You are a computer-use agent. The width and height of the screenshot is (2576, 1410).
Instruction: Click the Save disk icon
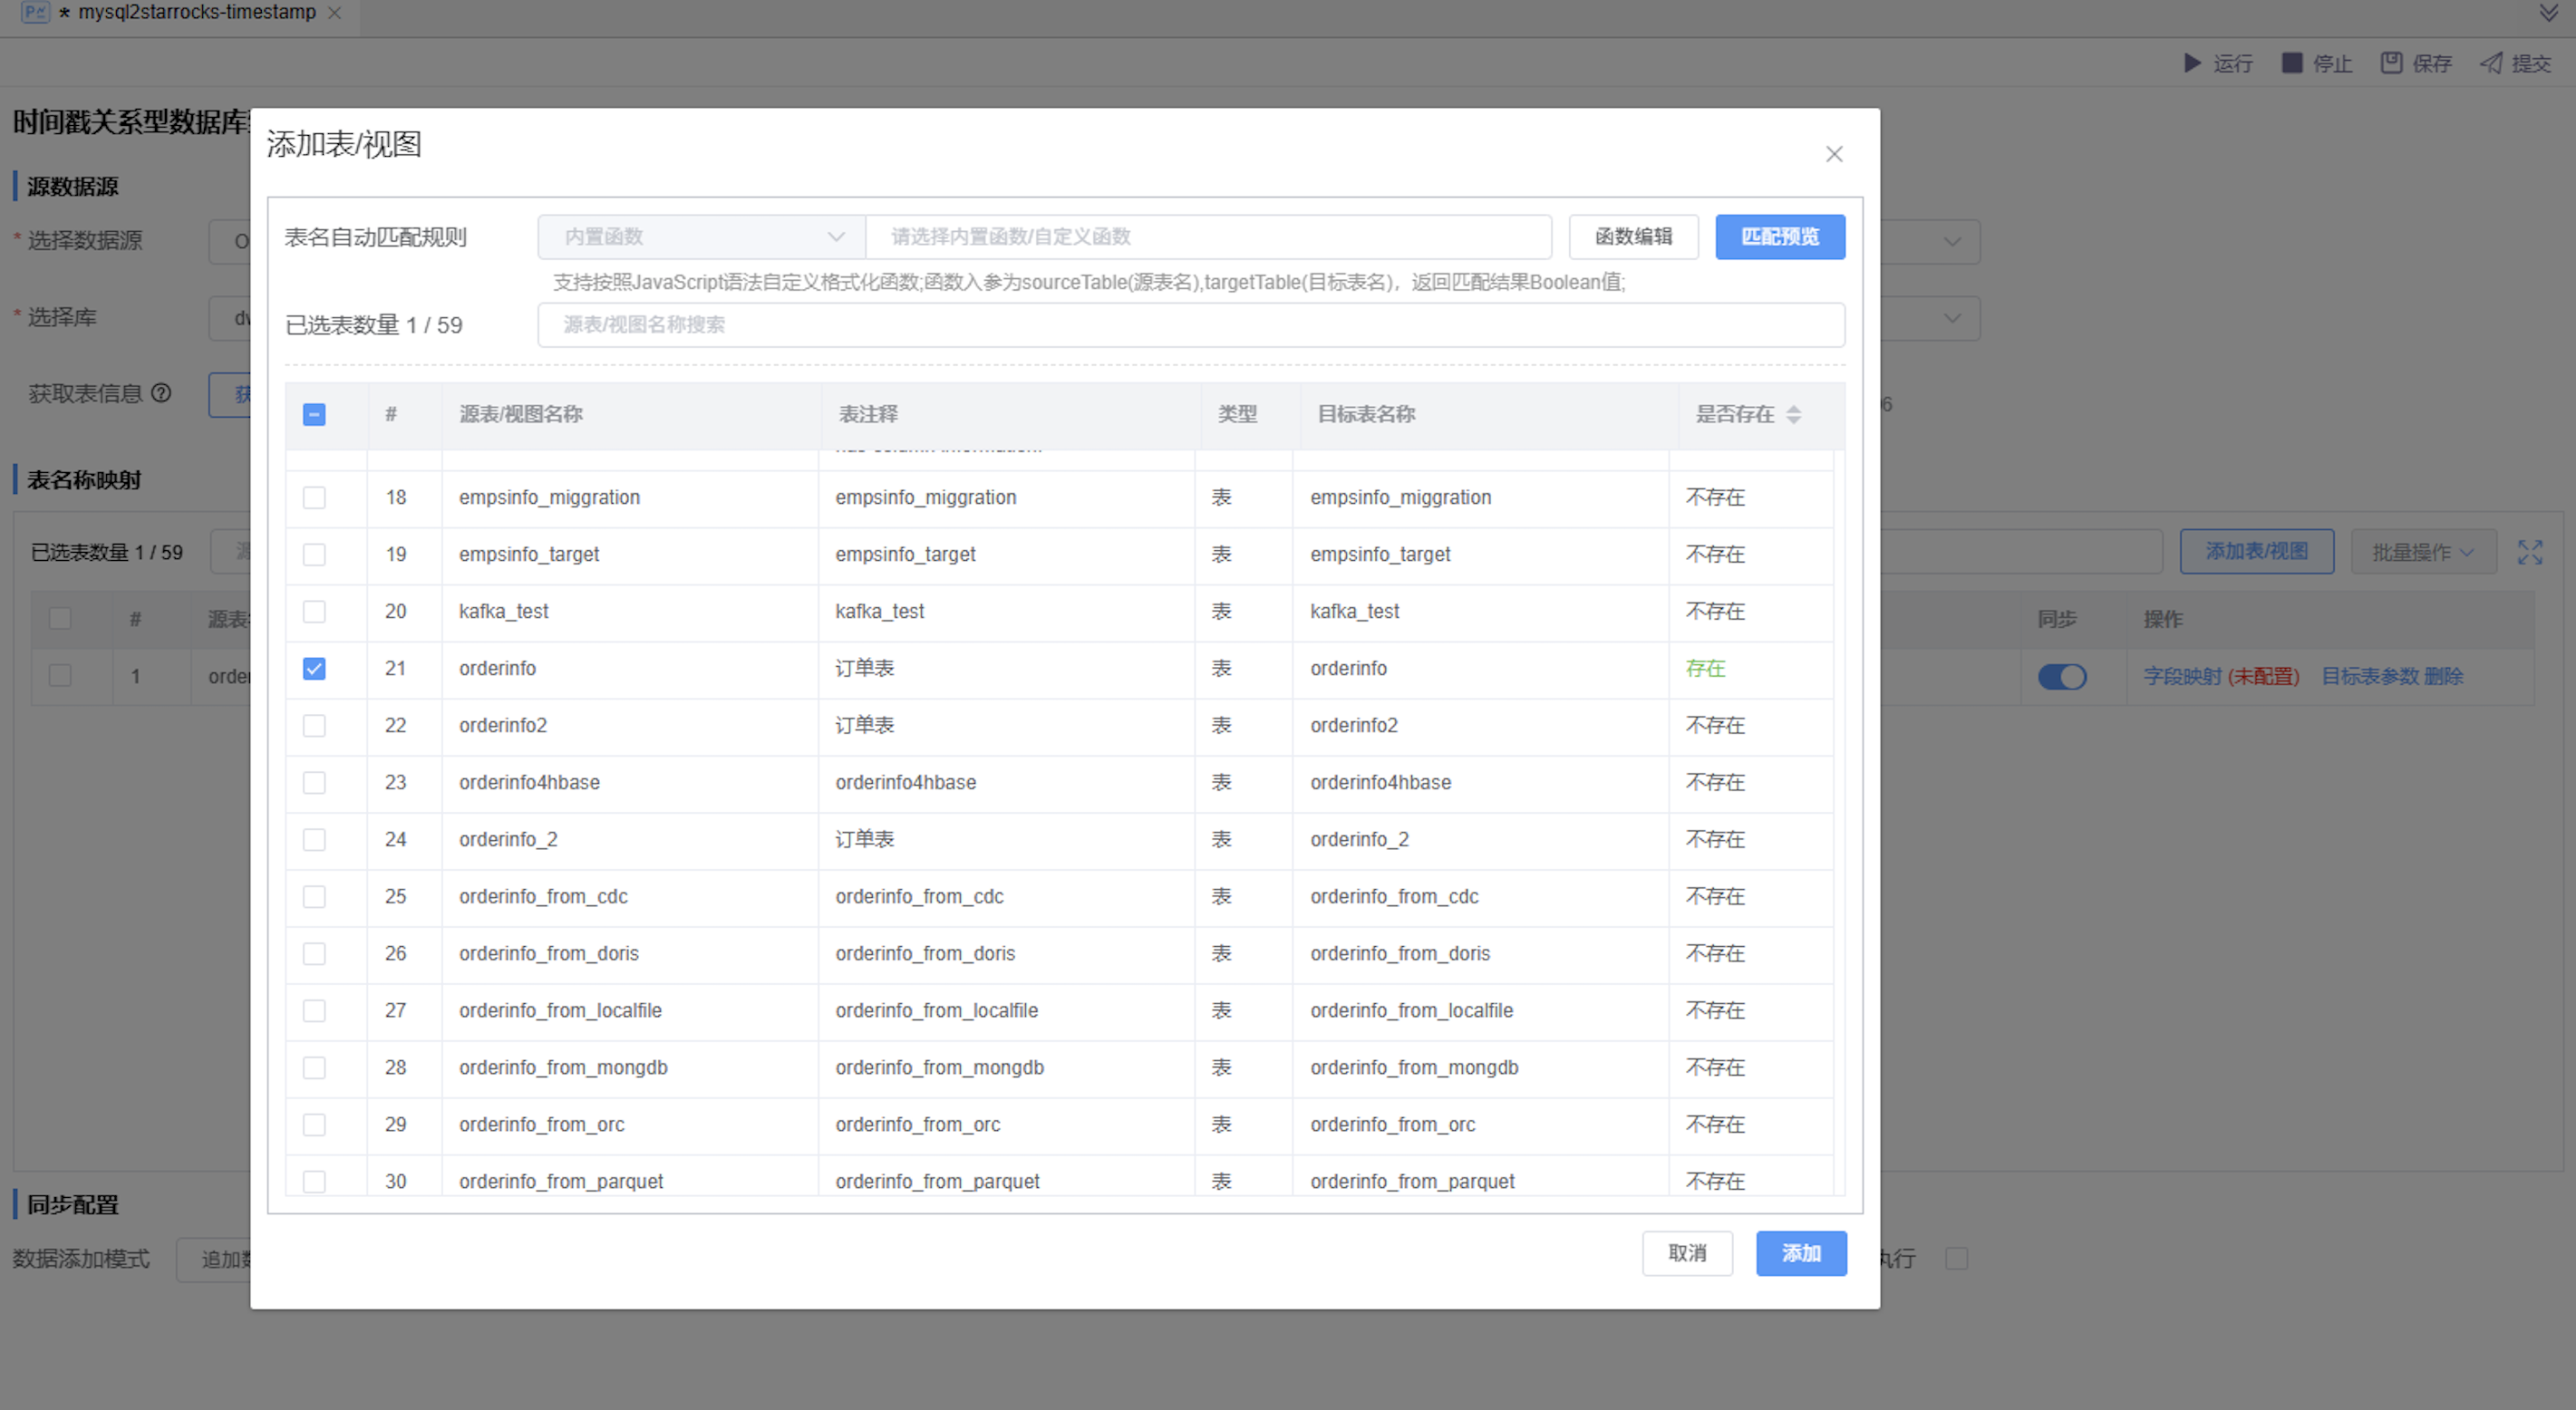point(2390,63)
